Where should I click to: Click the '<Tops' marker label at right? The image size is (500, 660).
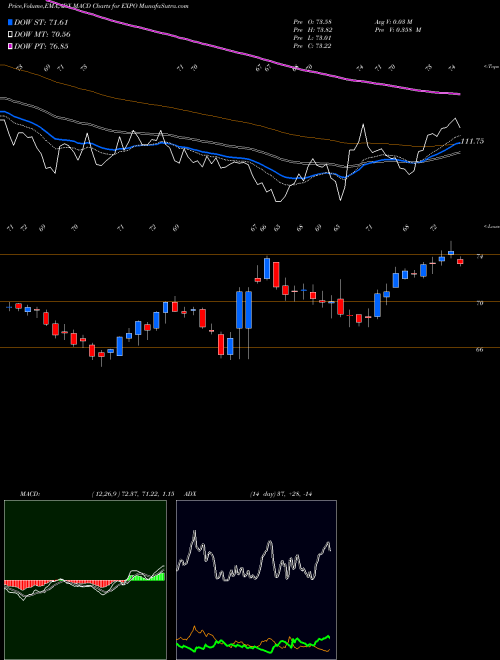[x=491, y=67]
